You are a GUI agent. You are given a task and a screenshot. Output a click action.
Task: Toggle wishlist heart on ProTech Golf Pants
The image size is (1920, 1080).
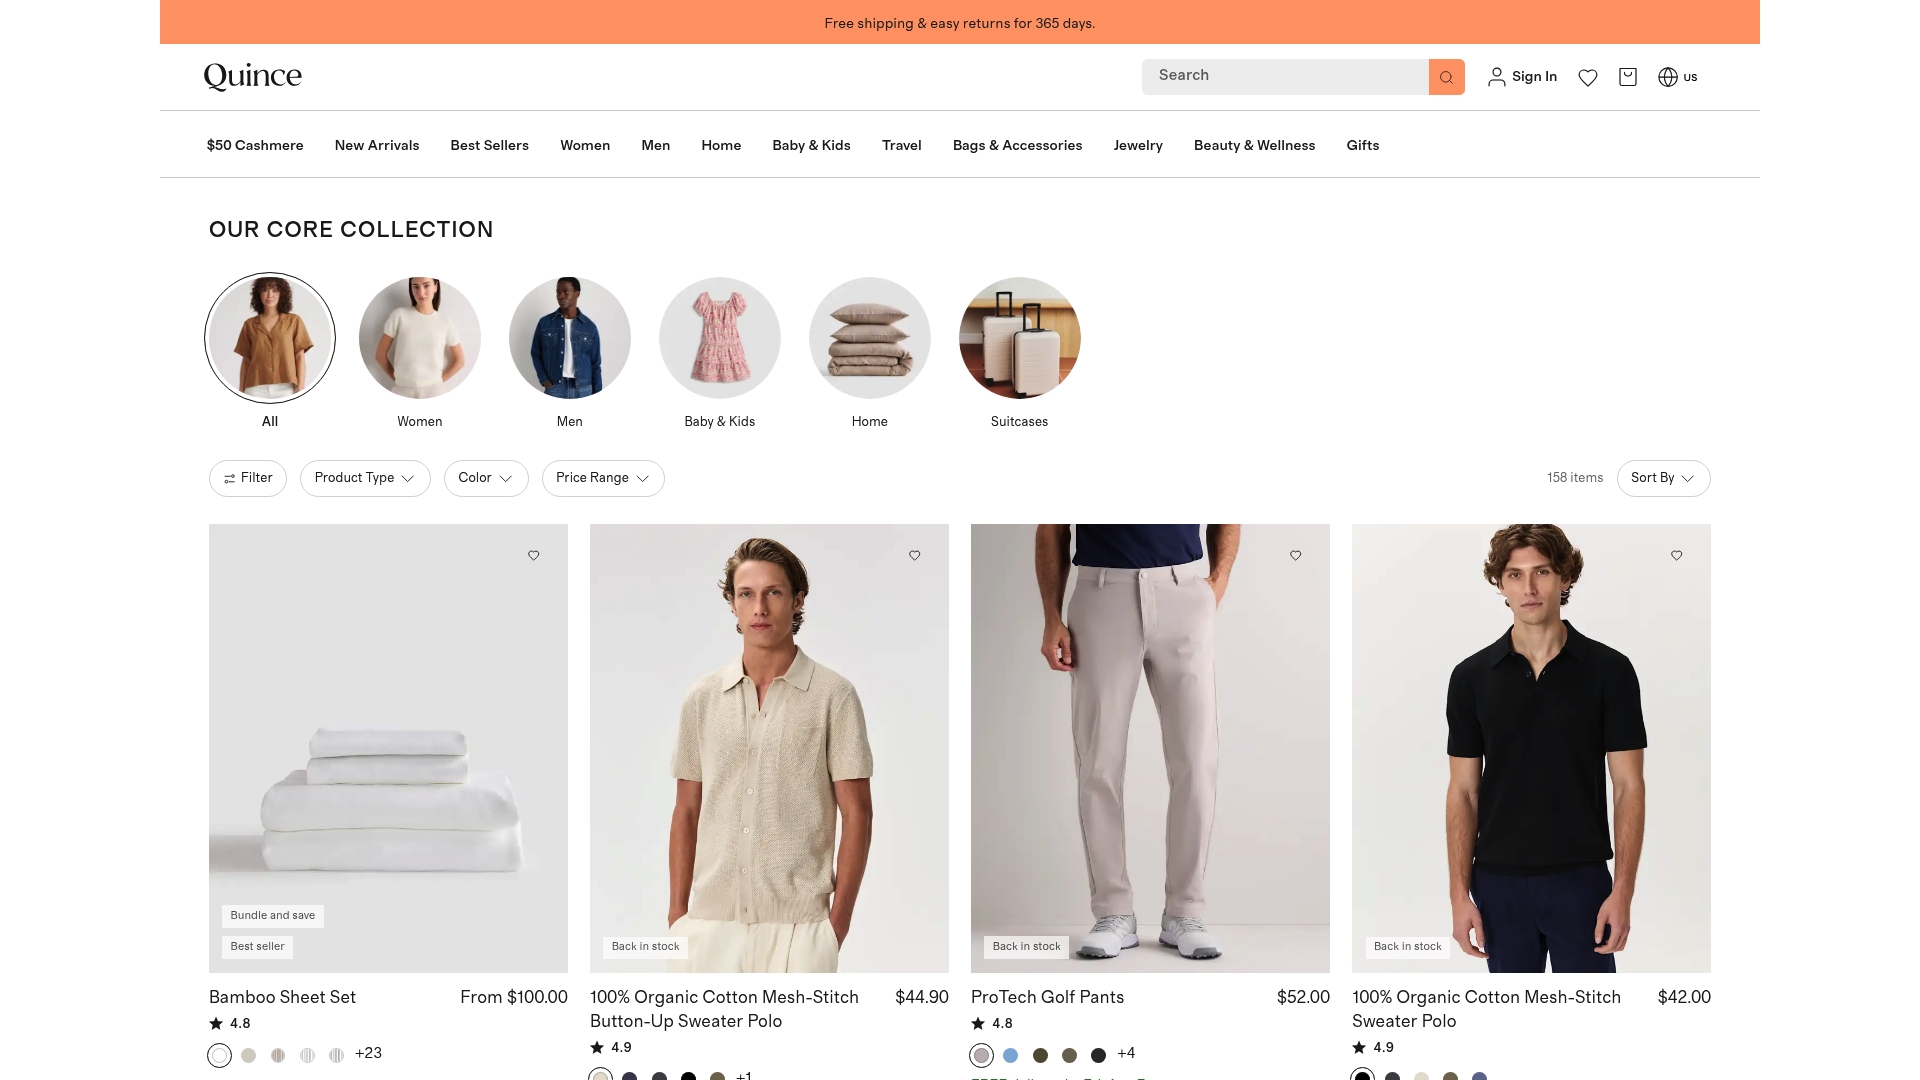click(x=1296, y=555)
